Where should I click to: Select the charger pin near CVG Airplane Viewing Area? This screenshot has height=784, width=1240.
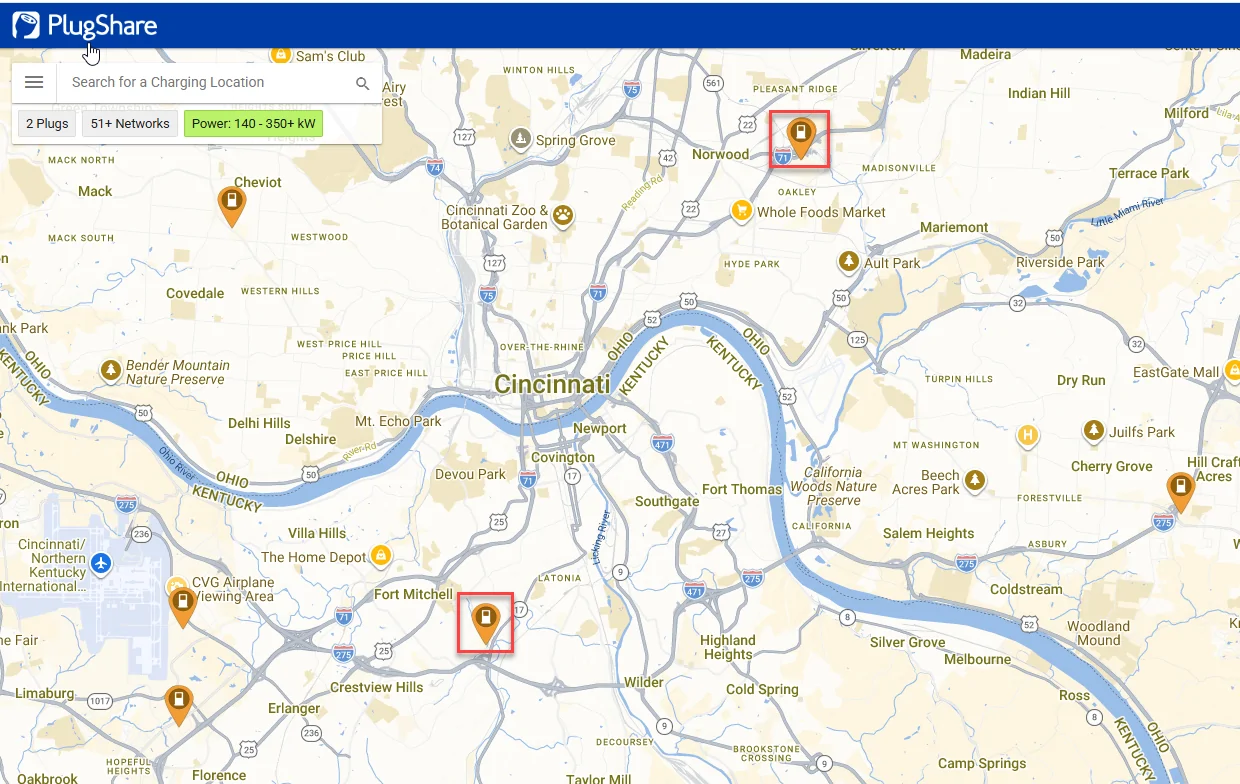coord(182,606)
